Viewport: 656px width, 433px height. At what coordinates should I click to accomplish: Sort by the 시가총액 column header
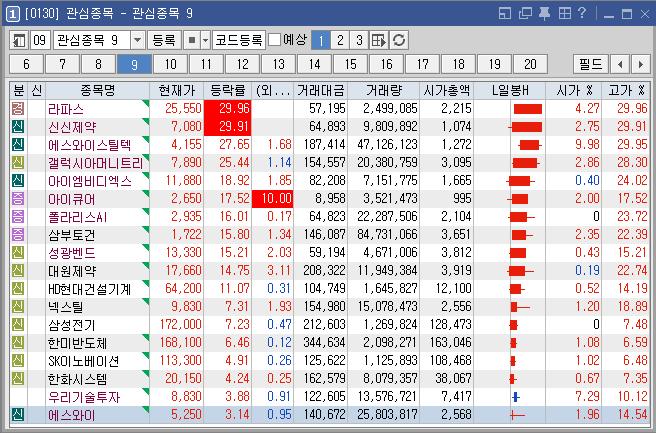[446, 90]
